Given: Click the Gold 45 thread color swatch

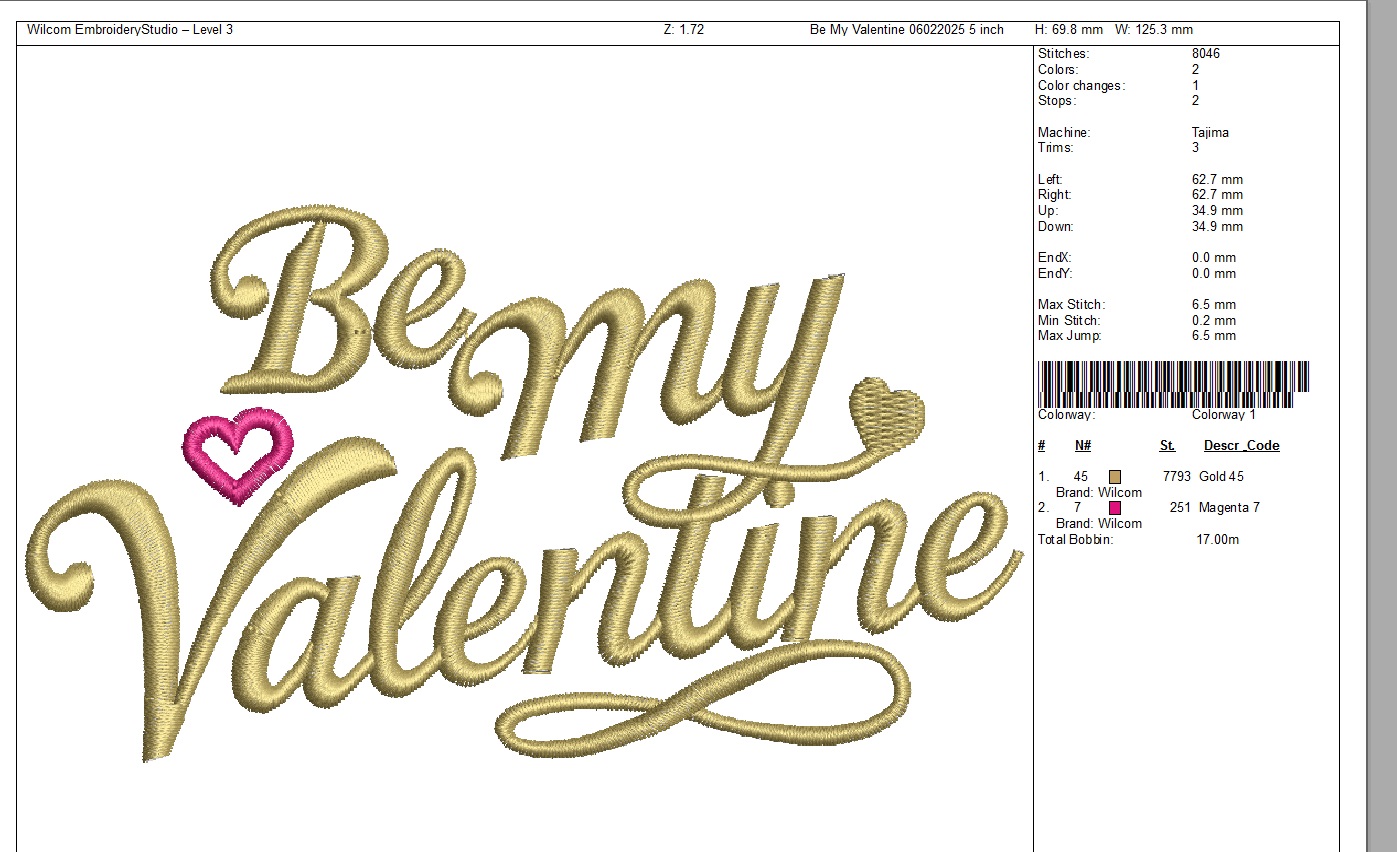Looking at the screenshot, I should pos(1115,477).
